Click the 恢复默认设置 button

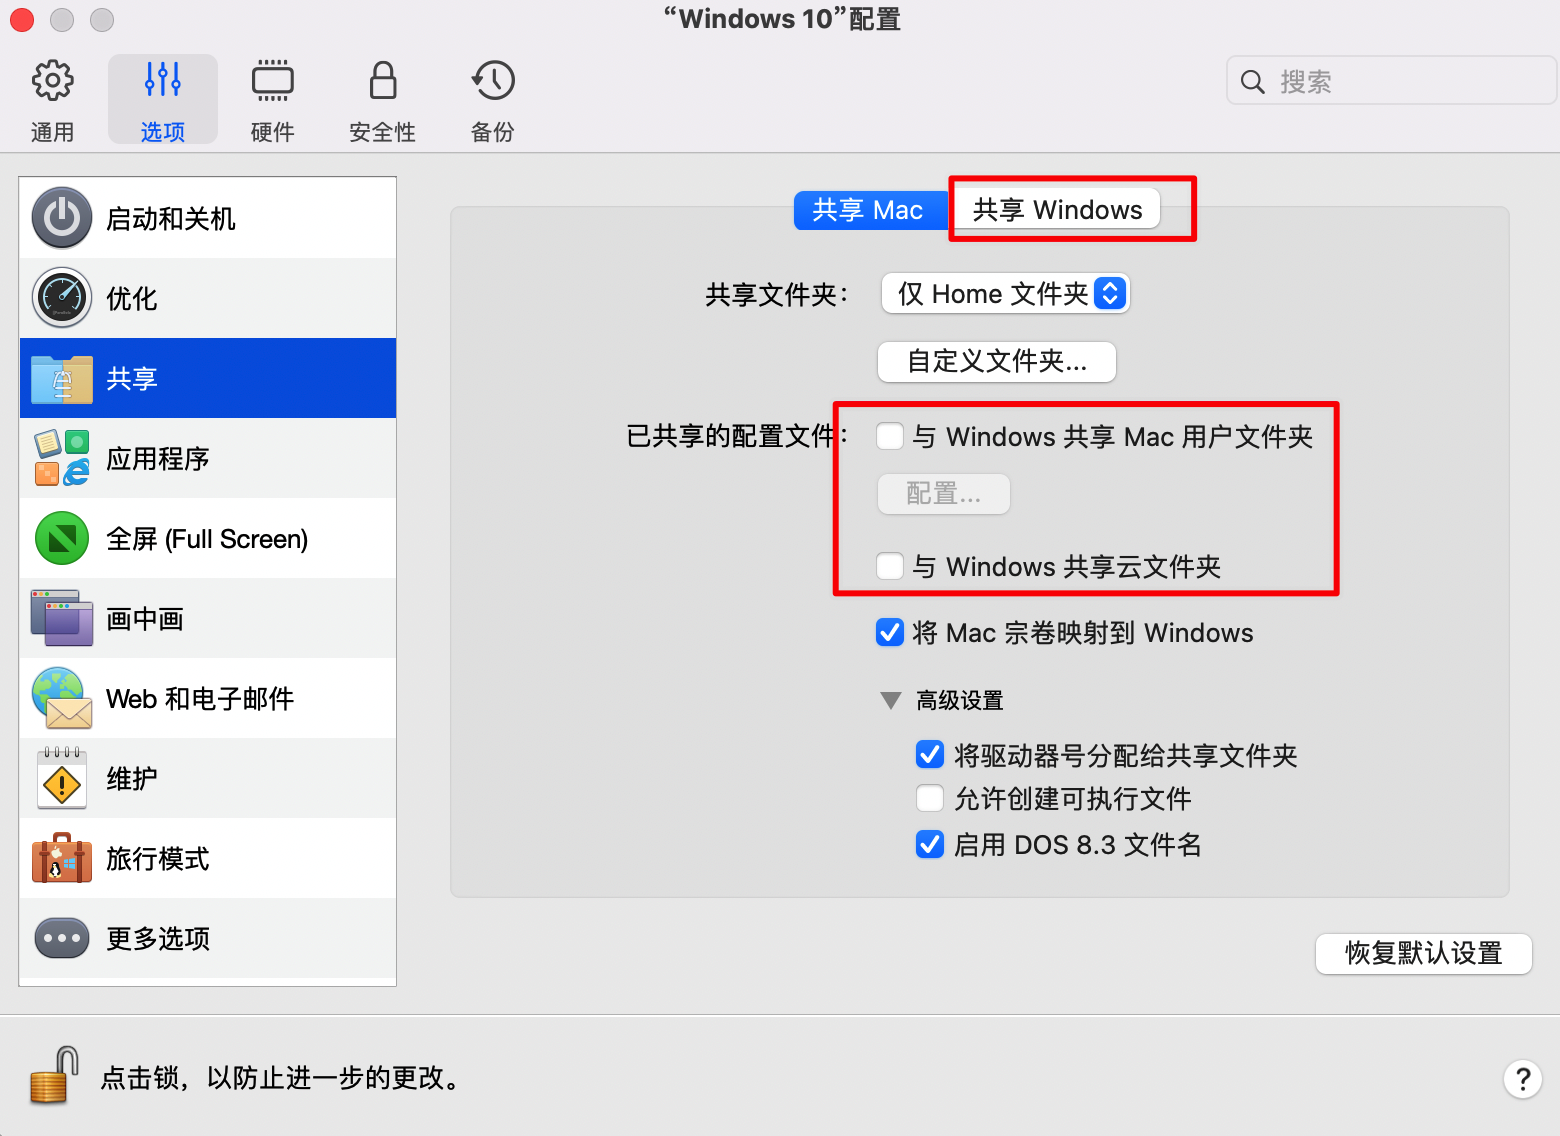pyautogui.click(x=1424, y=953)
